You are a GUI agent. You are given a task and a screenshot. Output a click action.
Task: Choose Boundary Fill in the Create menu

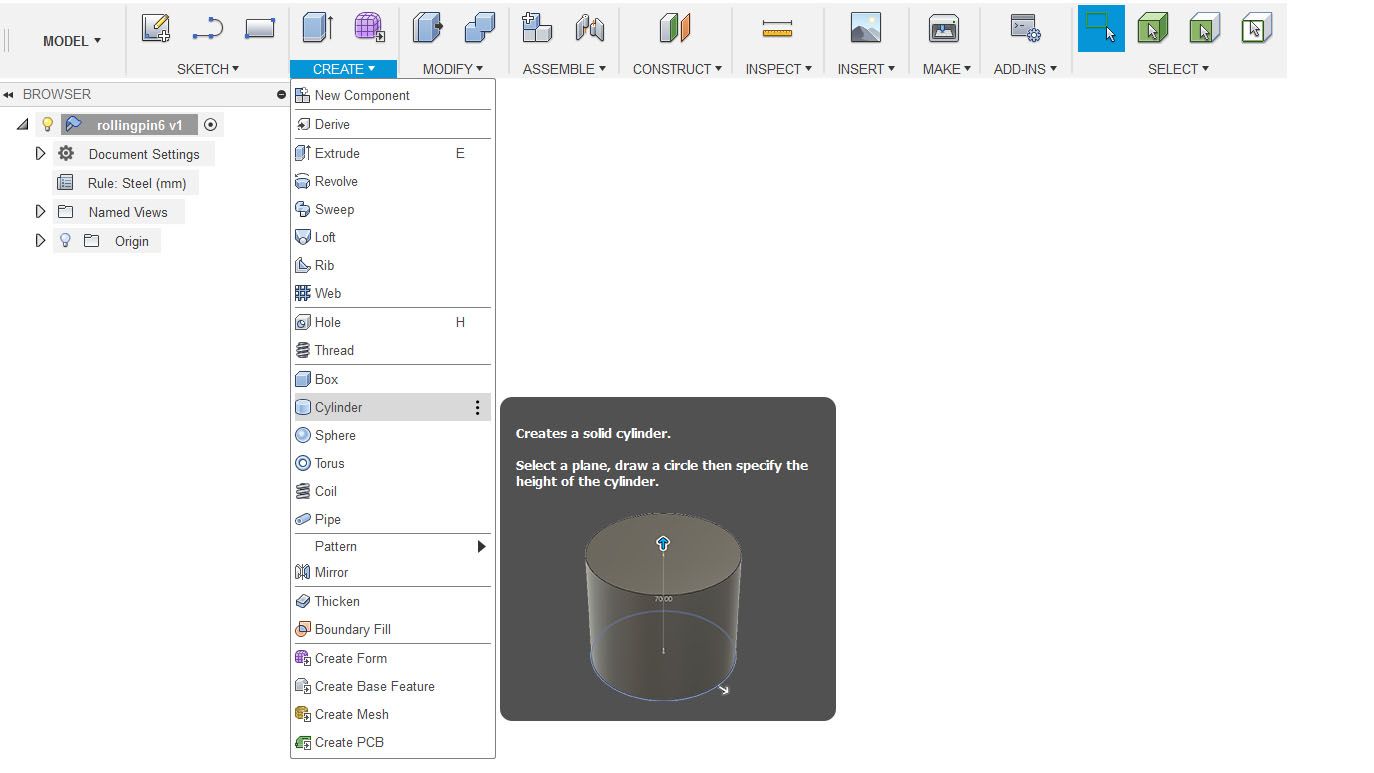(x=392, y=629)
